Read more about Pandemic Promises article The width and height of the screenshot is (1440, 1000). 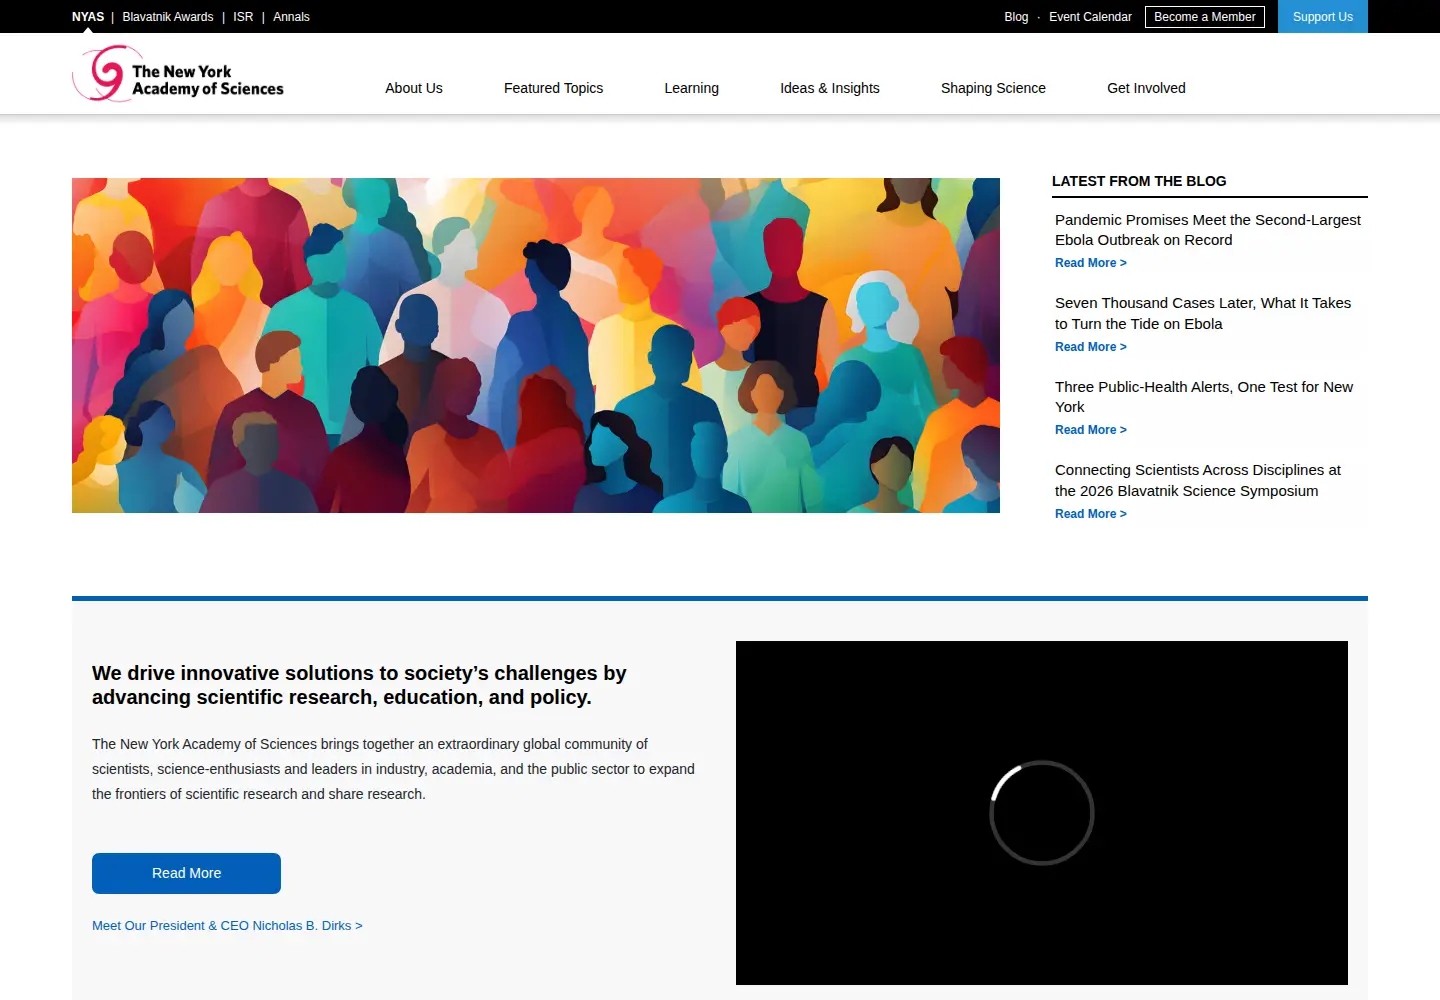1091,263
